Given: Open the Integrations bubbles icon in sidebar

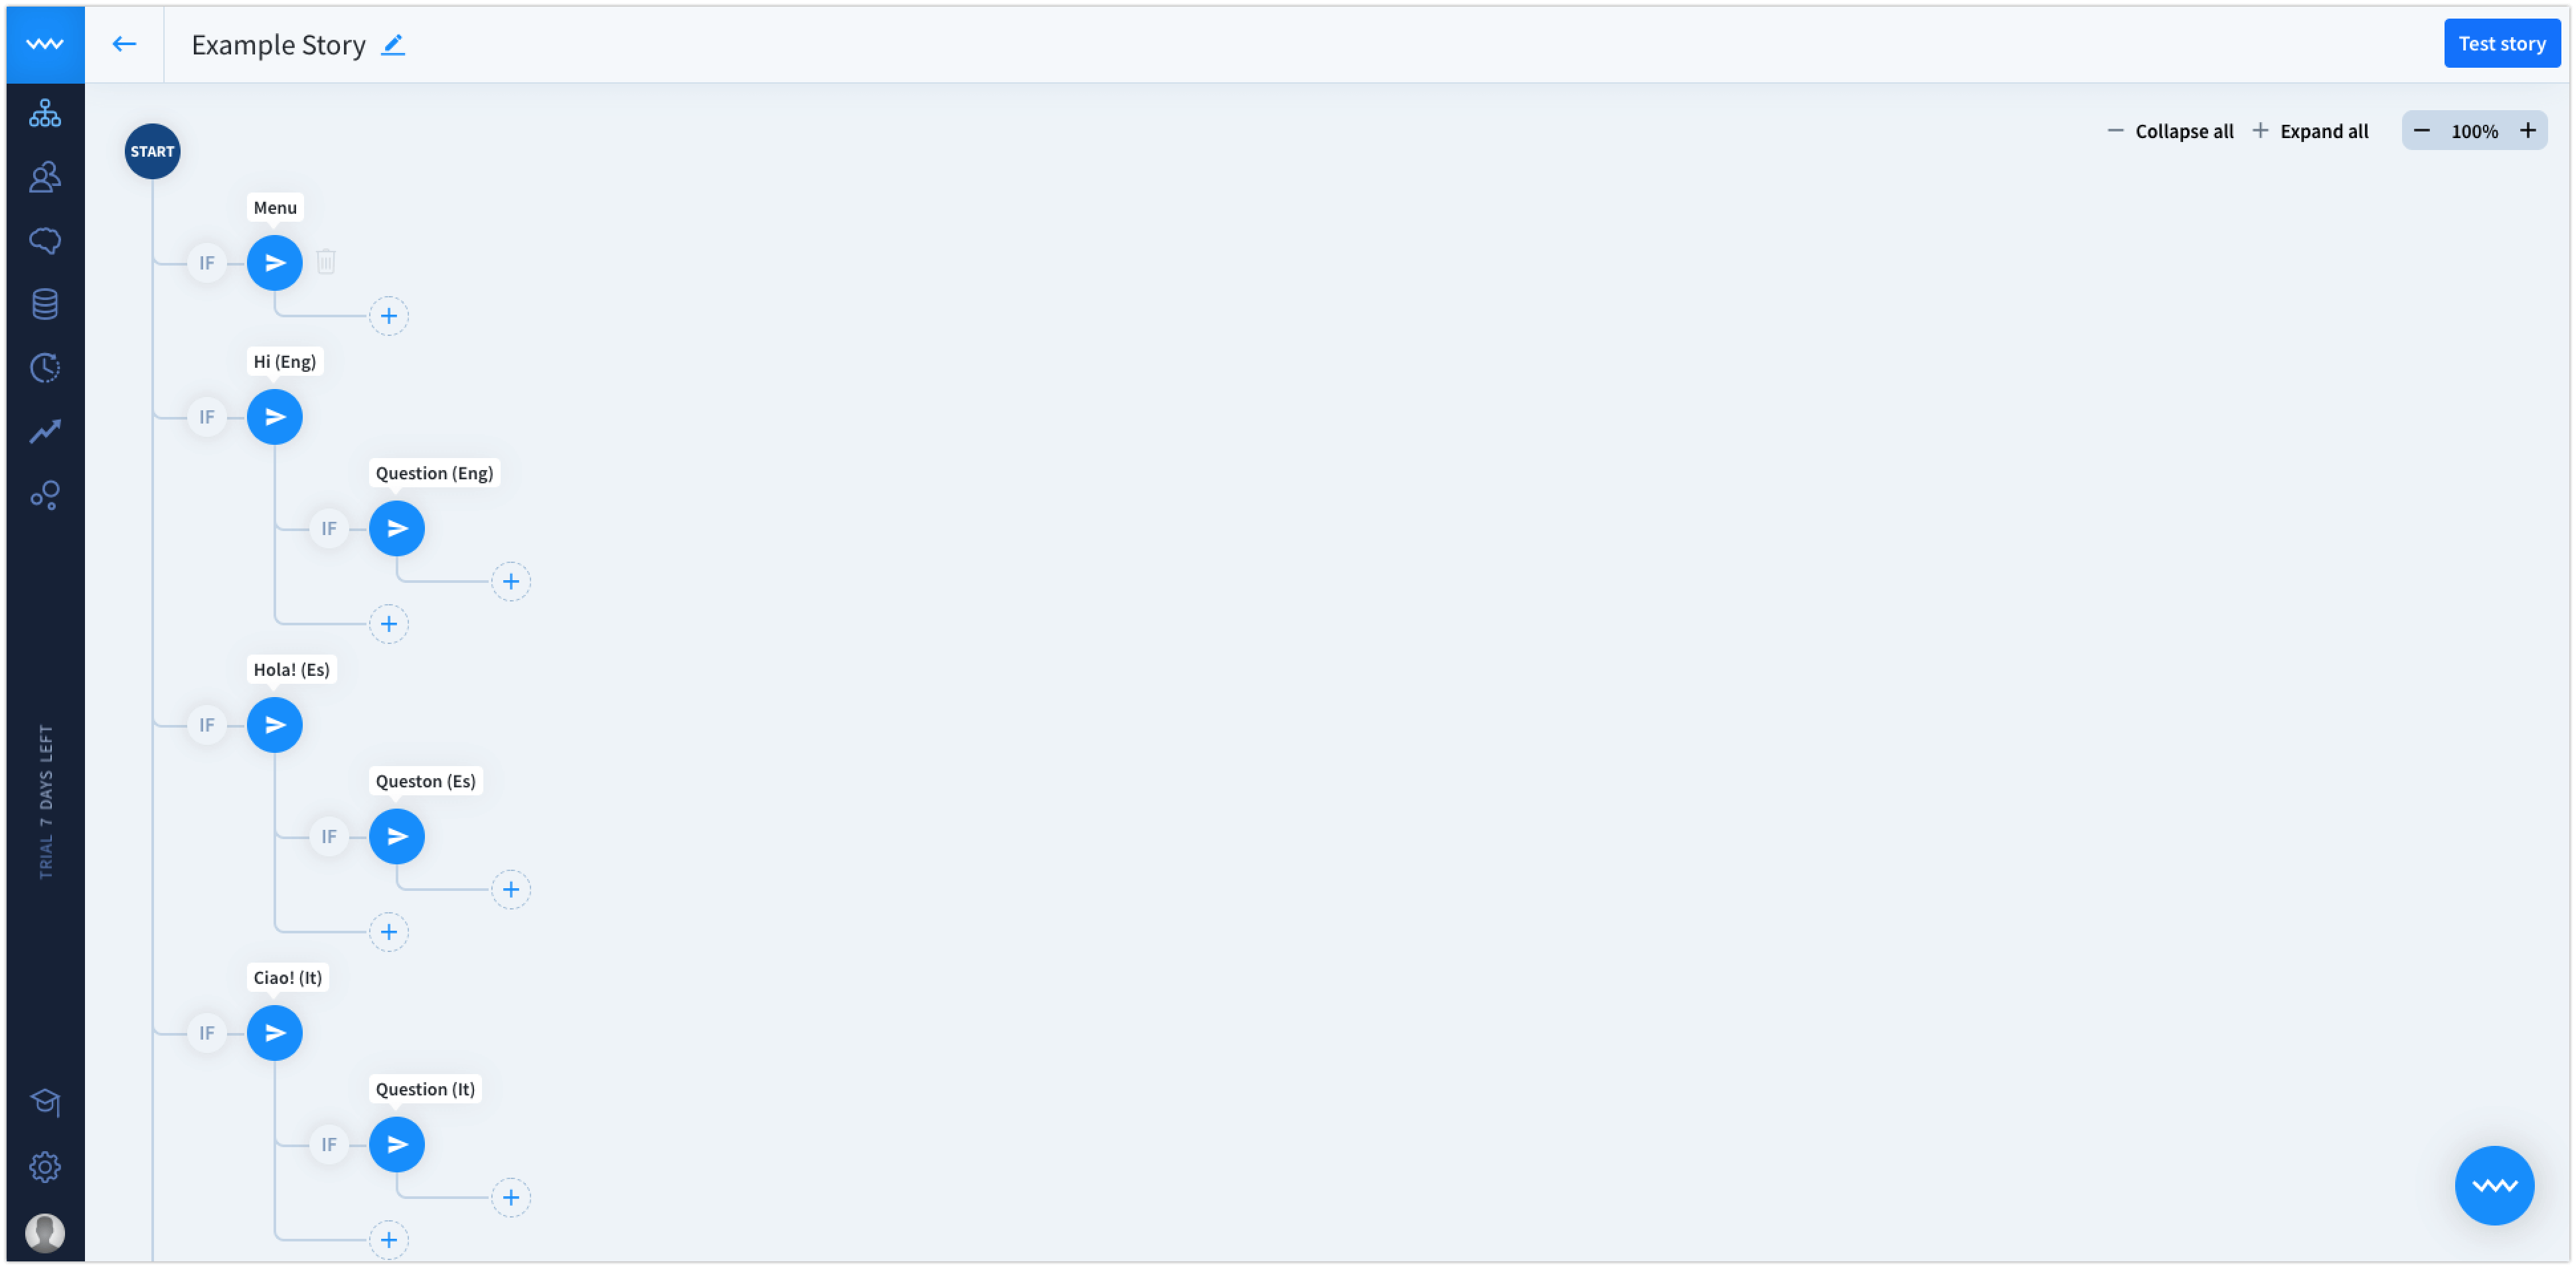Looking at the screenshot, I should [x=45, y=495].
